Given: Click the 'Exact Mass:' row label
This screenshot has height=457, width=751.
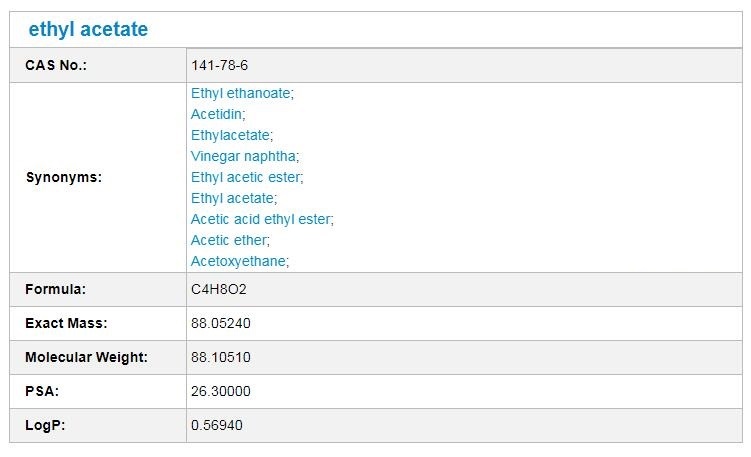Looking at the screenshot, I should point(66,324).
